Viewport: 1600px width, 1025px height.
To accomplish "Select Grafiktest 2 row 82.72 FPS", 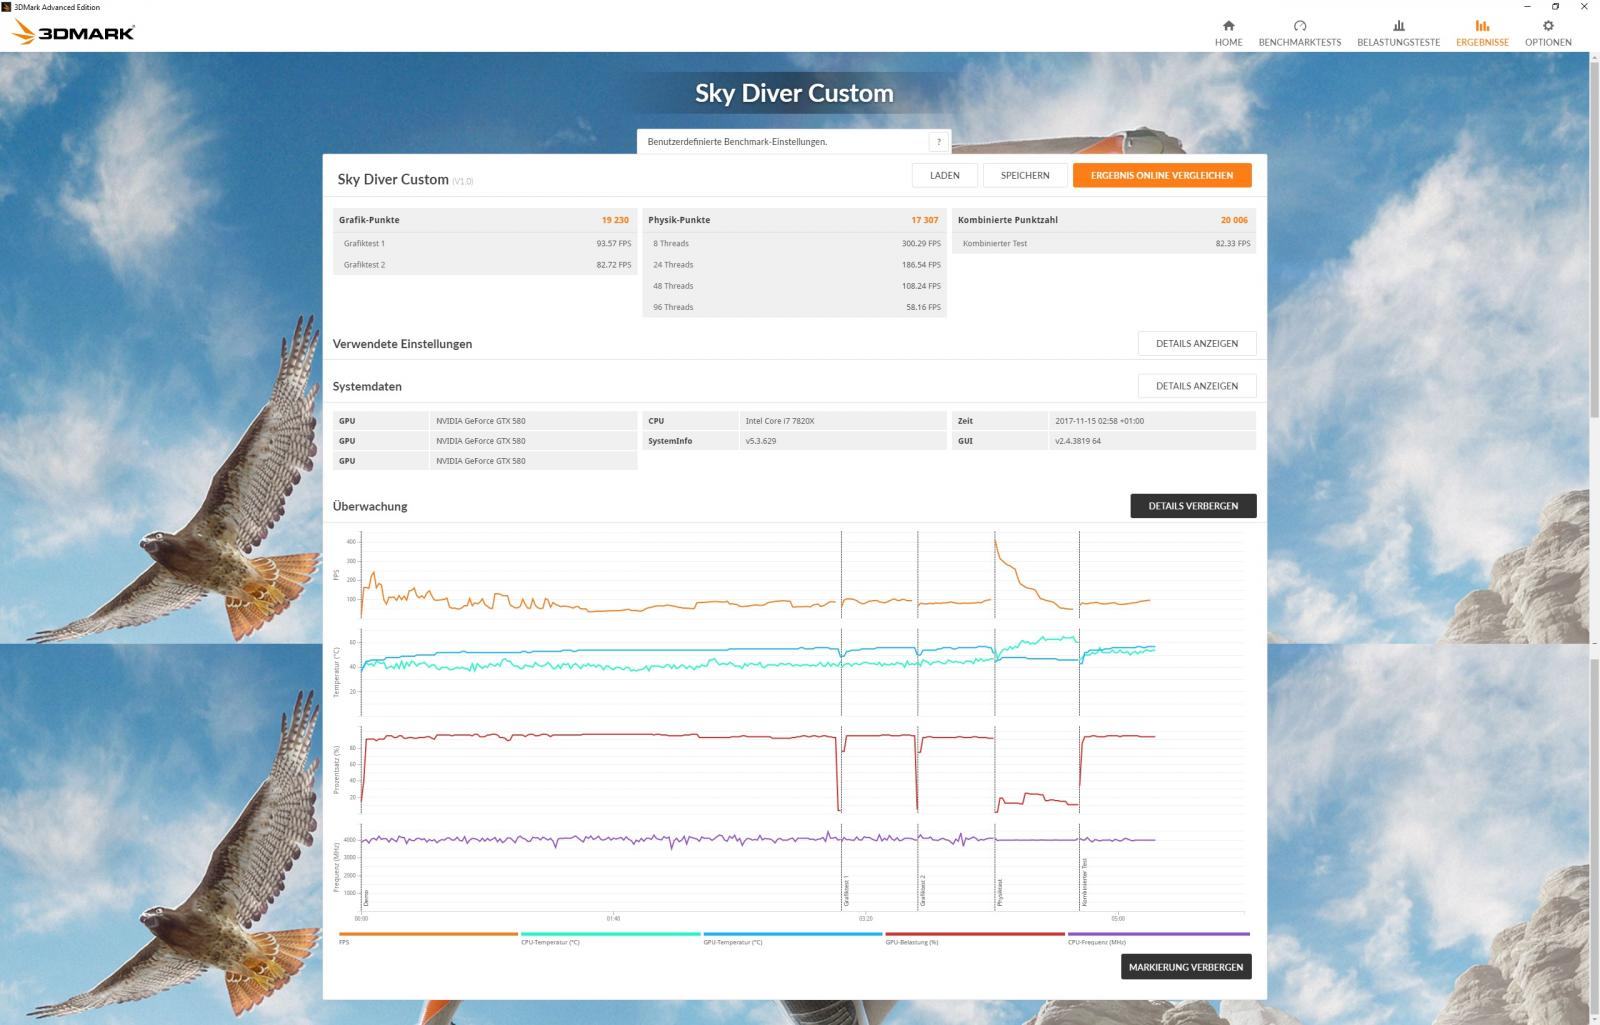I will click(485, 265).
